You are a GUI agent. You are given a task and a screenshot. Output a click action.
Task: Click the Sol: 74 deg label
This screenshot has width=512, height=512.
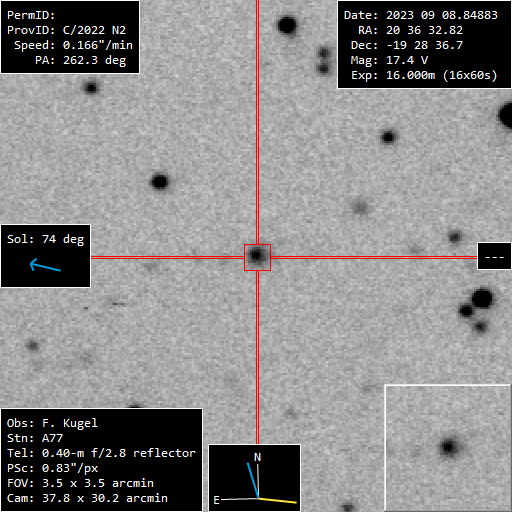(x=45, y=239)
